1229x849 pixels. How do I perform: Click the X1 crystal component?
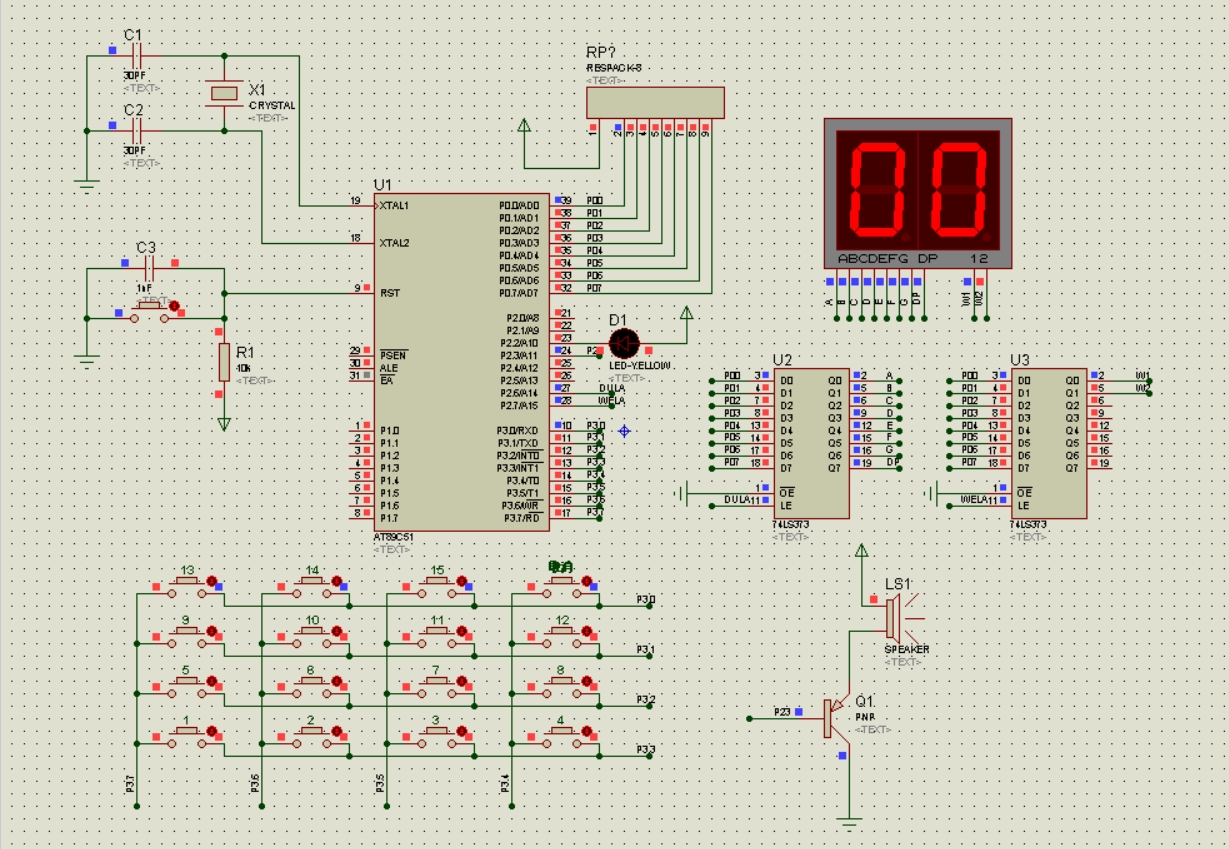(x=224, y=93)
